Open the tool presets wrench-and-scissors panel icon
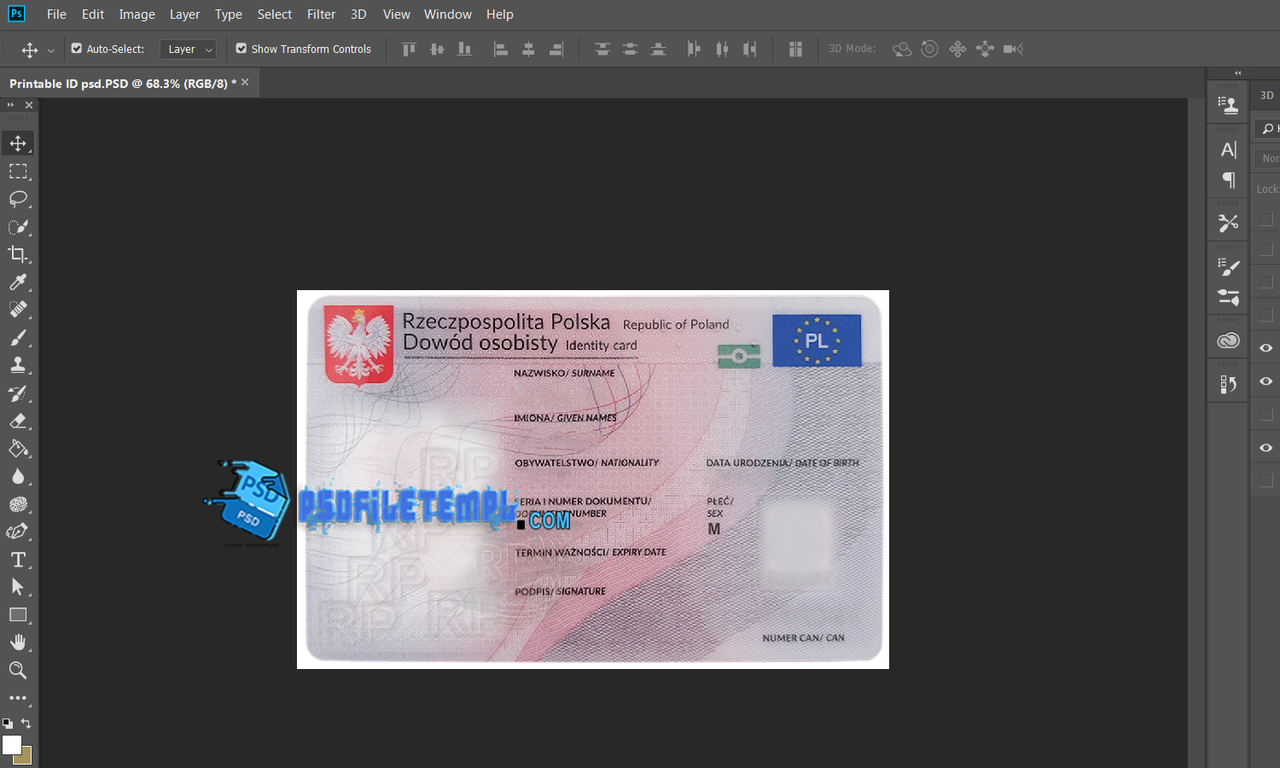Viewport: 1280px width, 768px height. click(x=1229, y=223)
